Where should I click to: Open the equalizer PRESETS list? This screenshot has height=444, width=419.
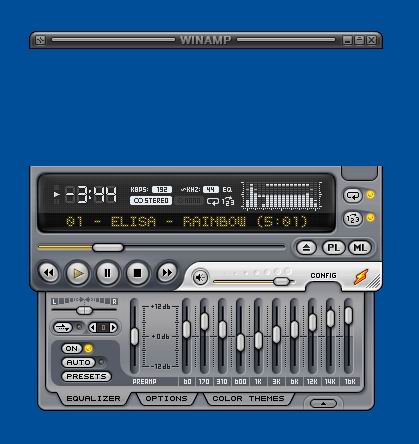pyautogui.click(x=86, y=376)
